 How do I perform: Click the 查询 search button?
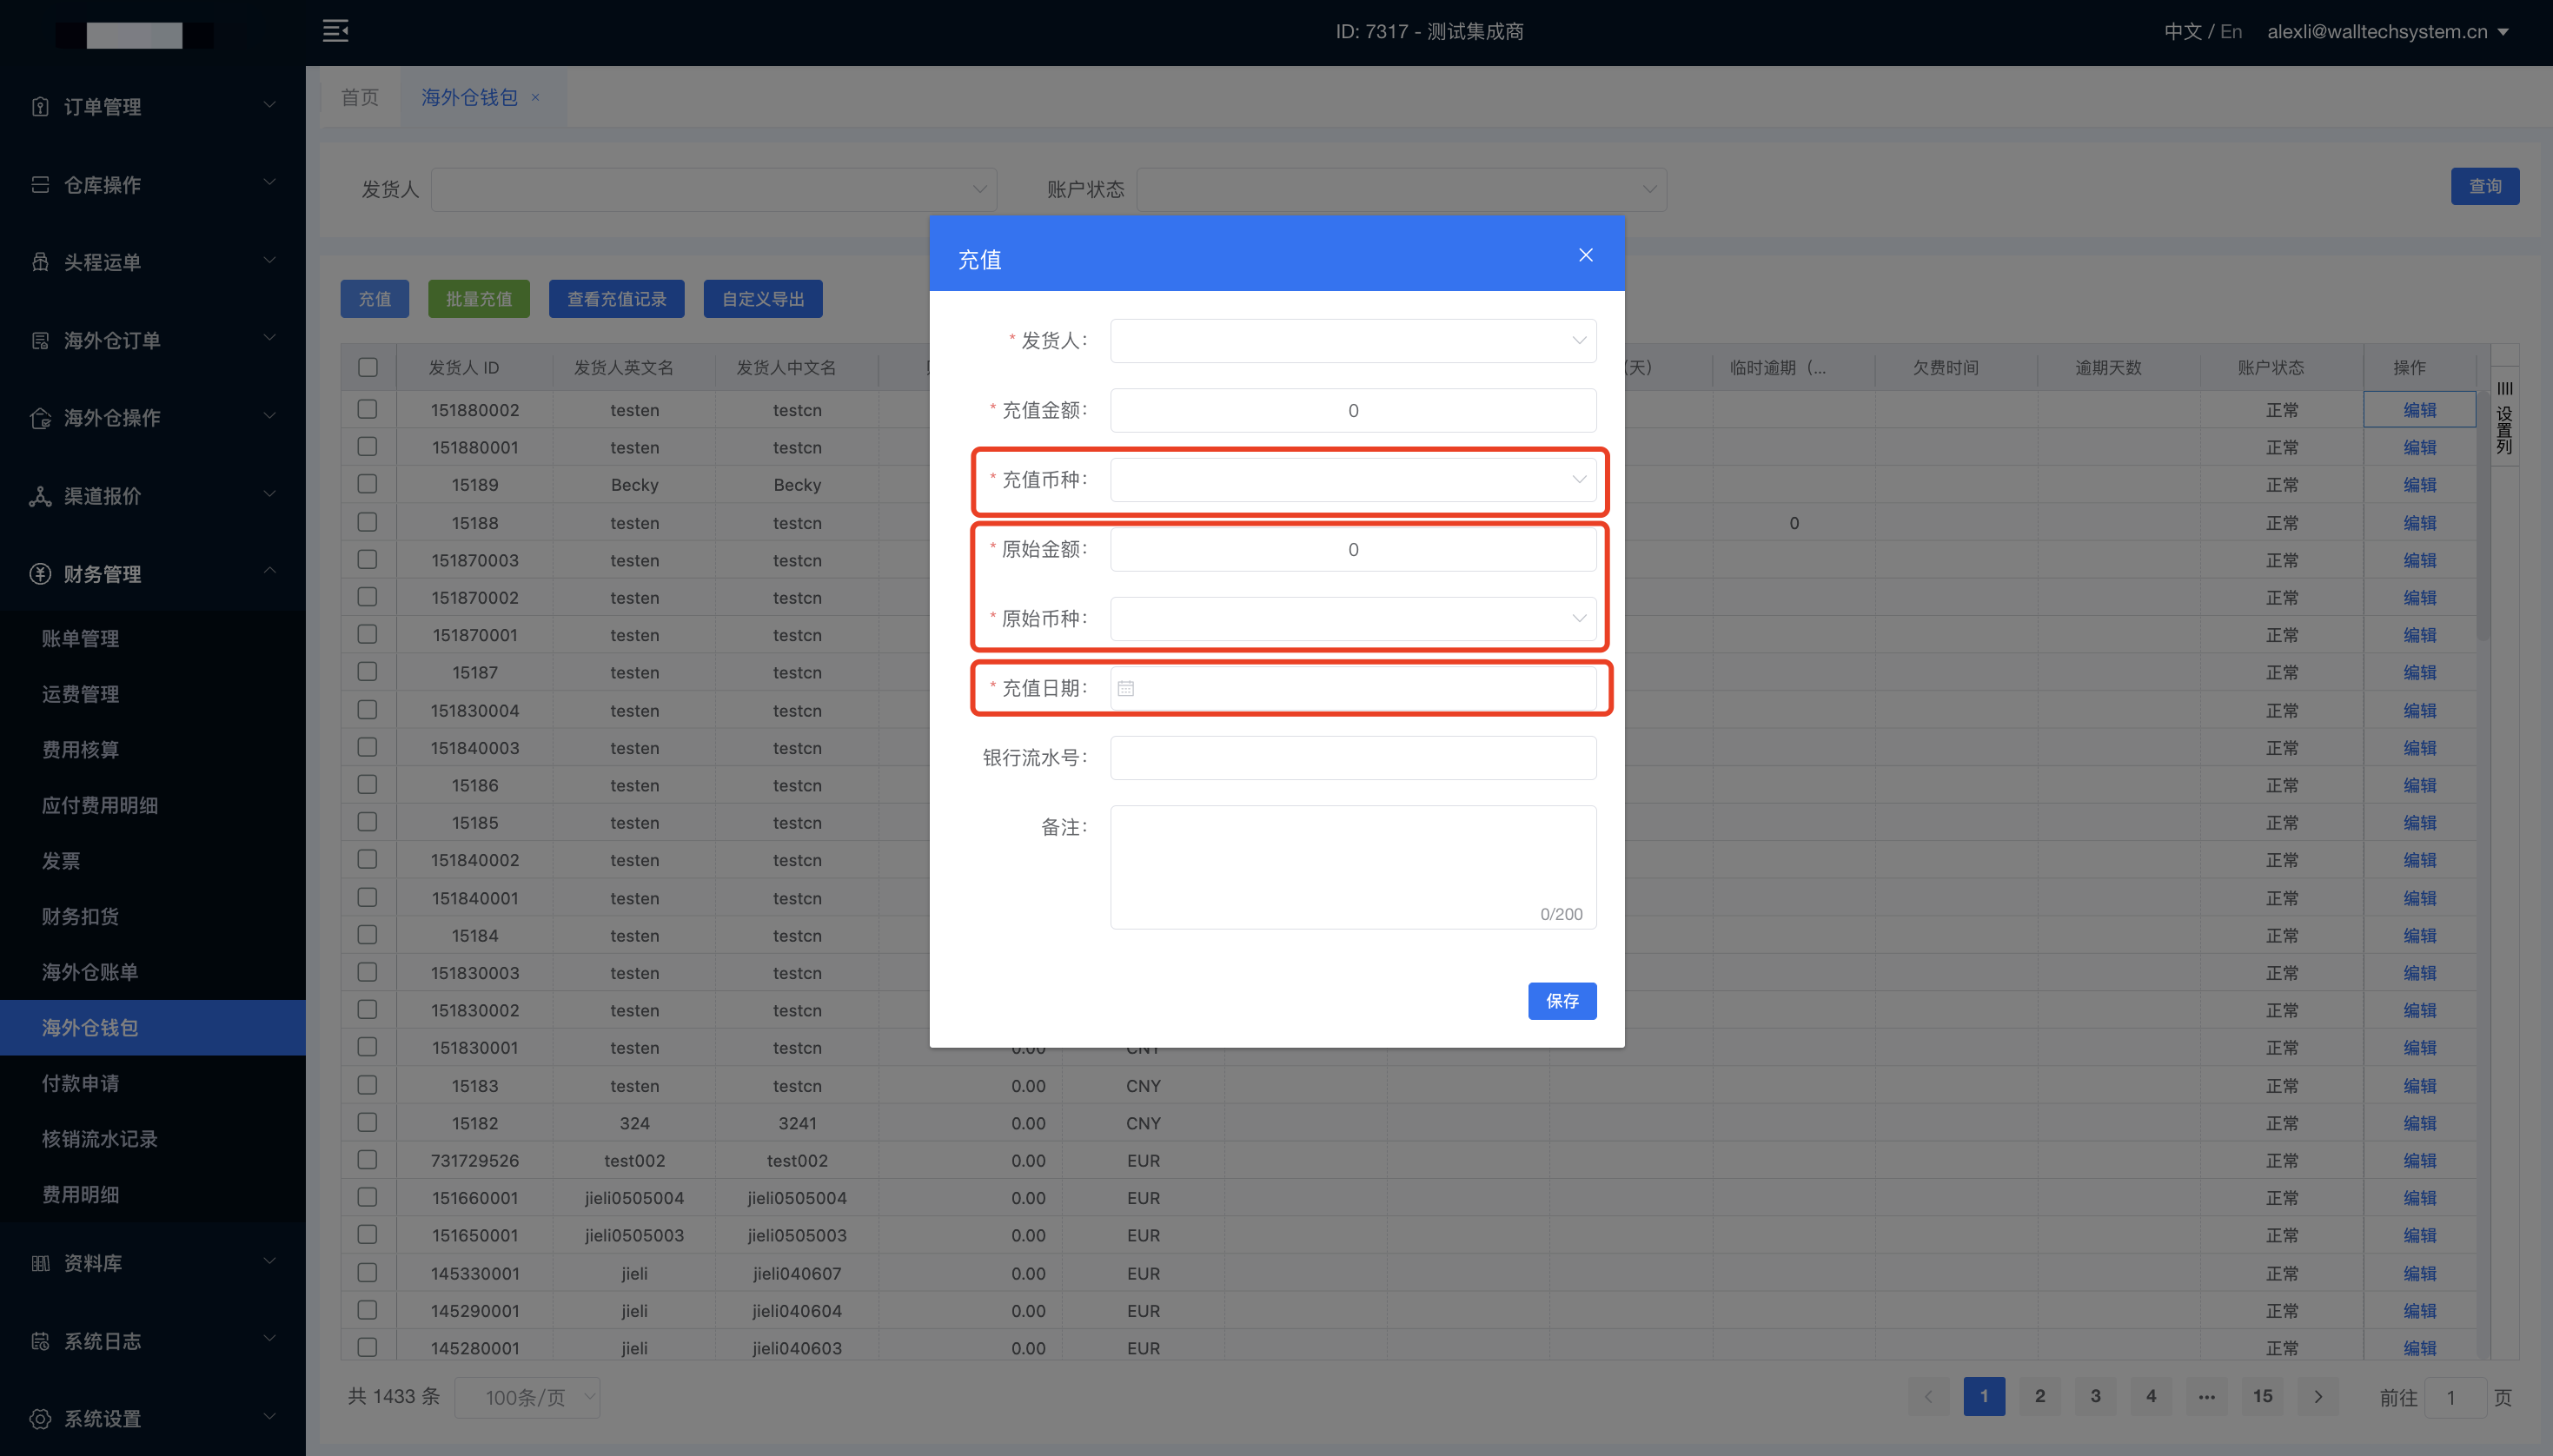click(x=2485, y=186)
